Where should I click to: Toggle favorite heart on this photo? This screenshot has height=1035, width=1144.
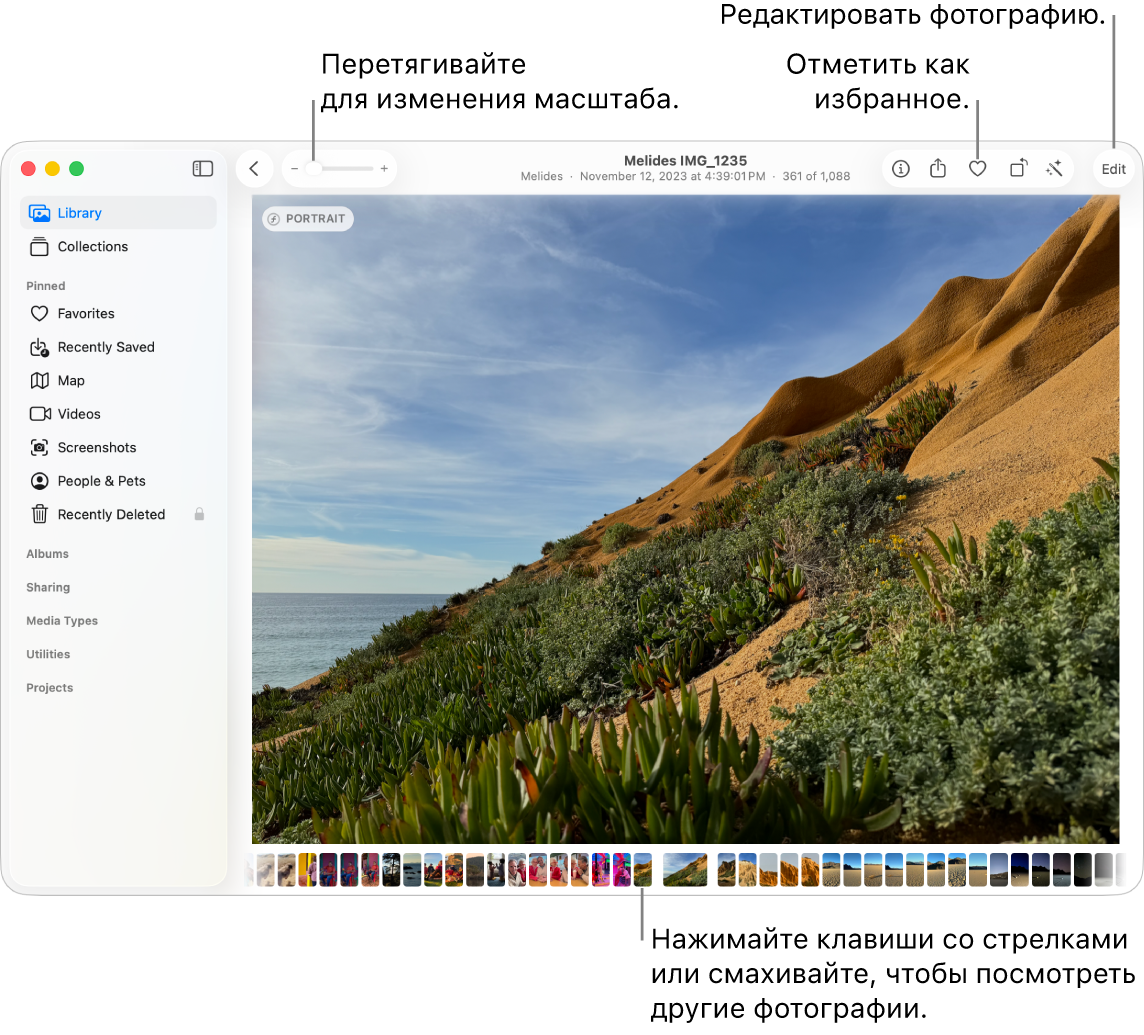click(x=978, y=169)
